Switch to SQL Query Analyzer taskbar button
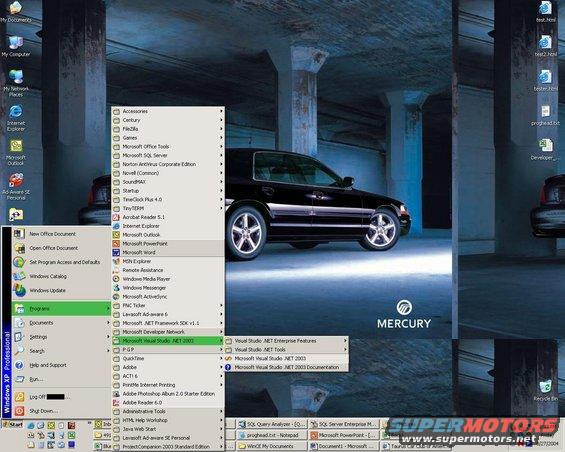This screenshot has width=565, height=452. [x=272, y=425]
